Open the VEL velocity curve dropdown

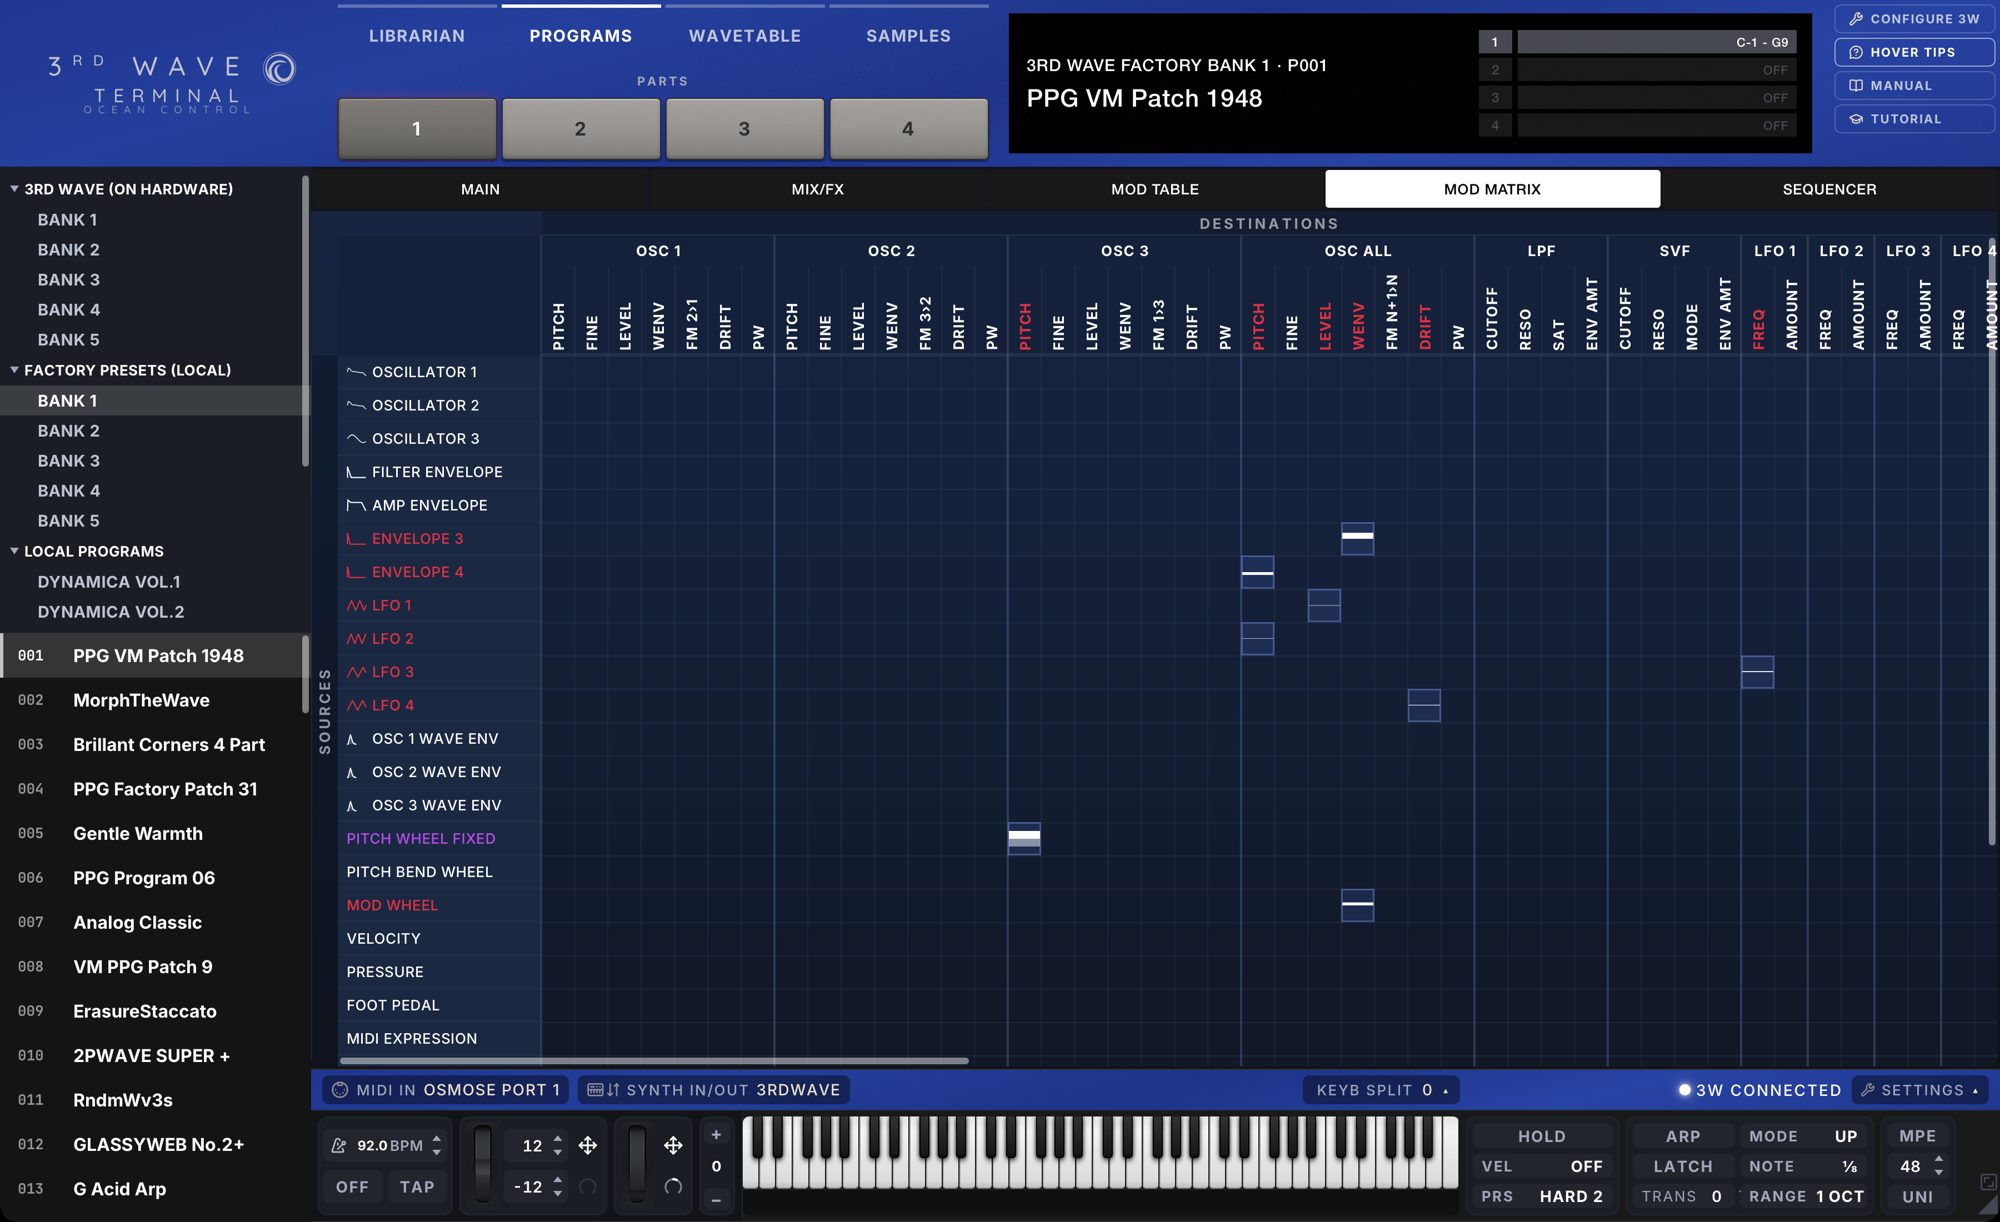click(1542, 1166)
